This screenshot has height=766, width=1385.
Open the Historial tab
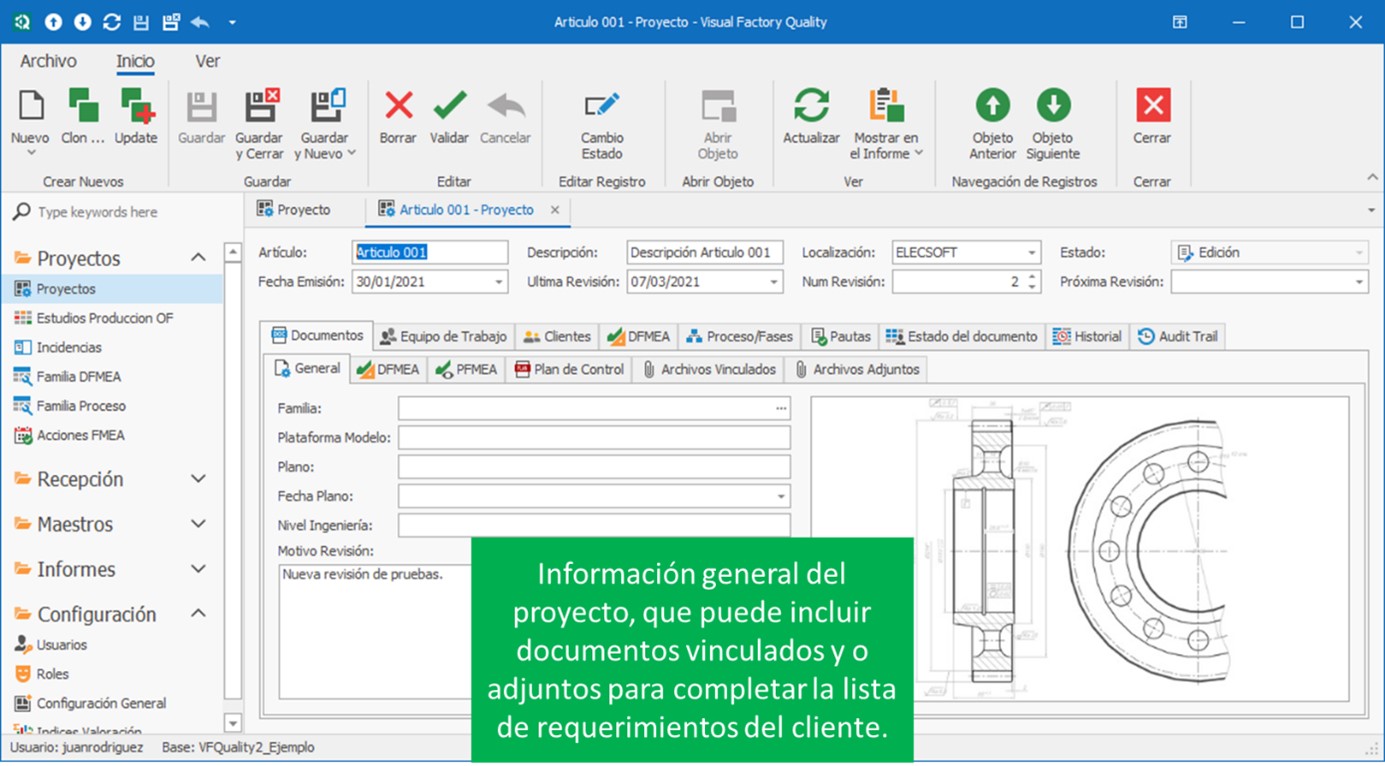tap(1087, 336)
